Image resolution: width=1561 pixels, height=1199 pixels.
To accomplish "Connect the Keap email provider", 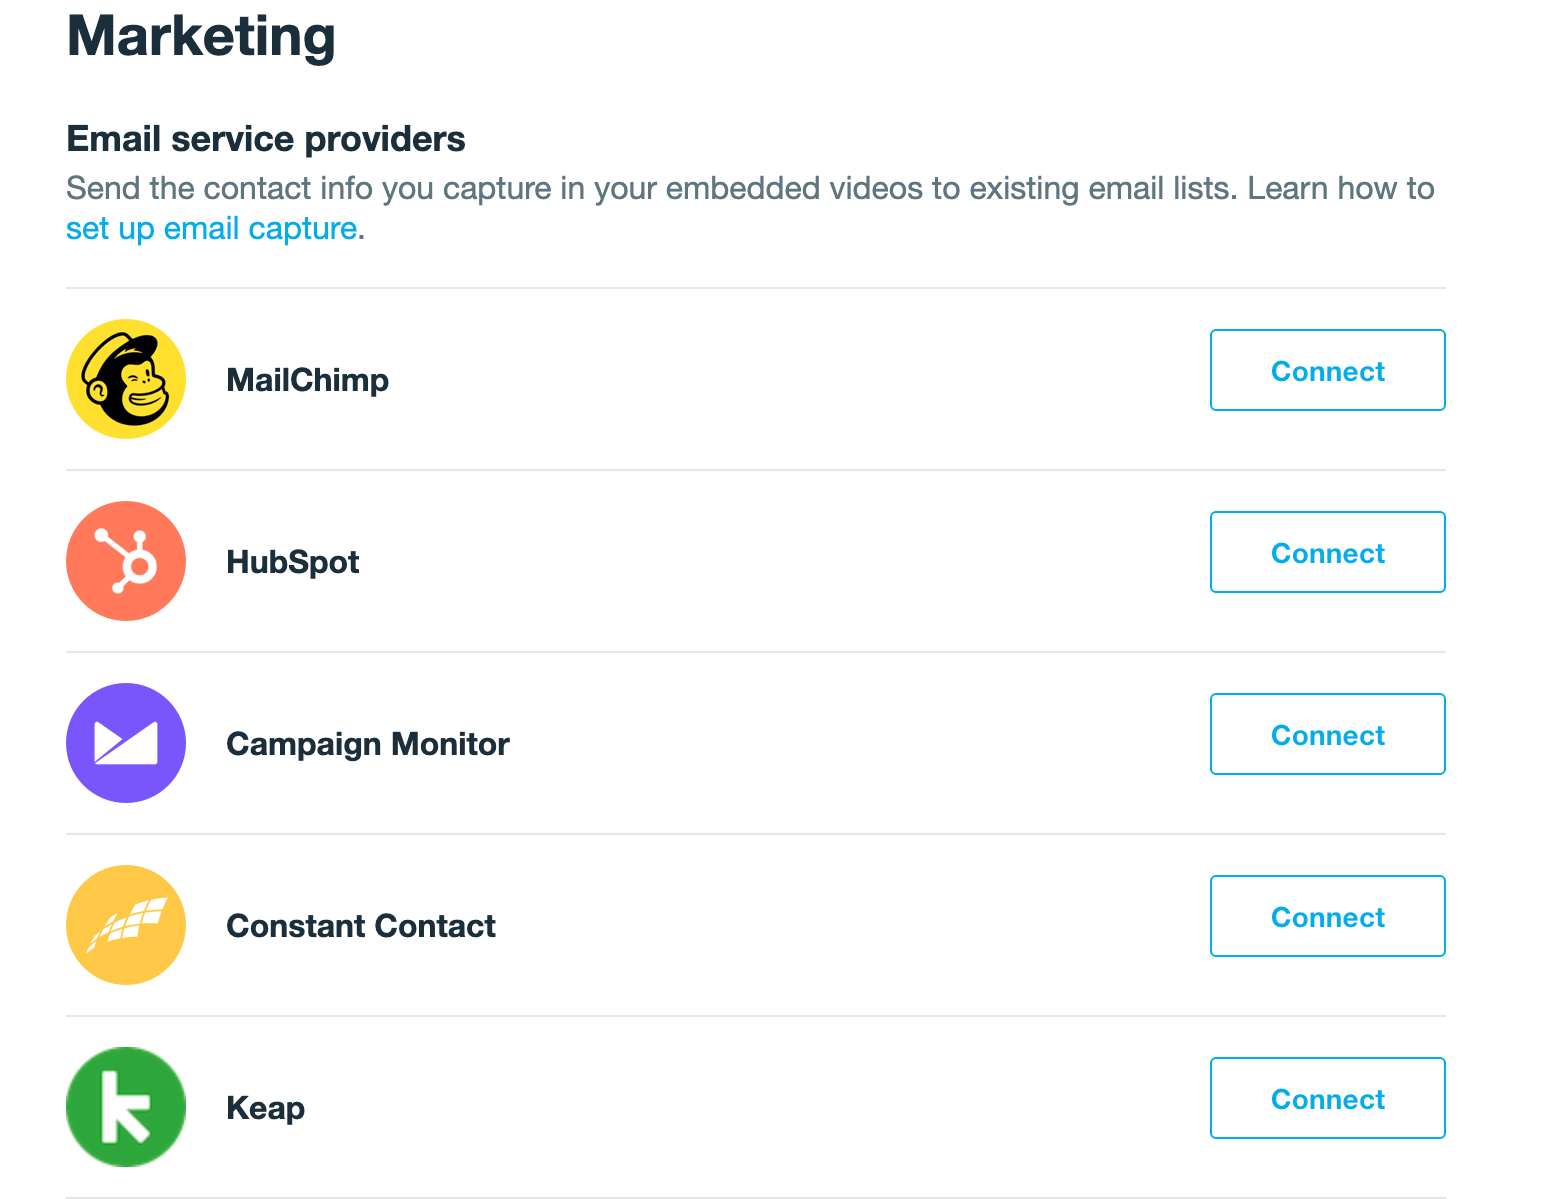I will pyautogui.click(x=1327, y=1099).
